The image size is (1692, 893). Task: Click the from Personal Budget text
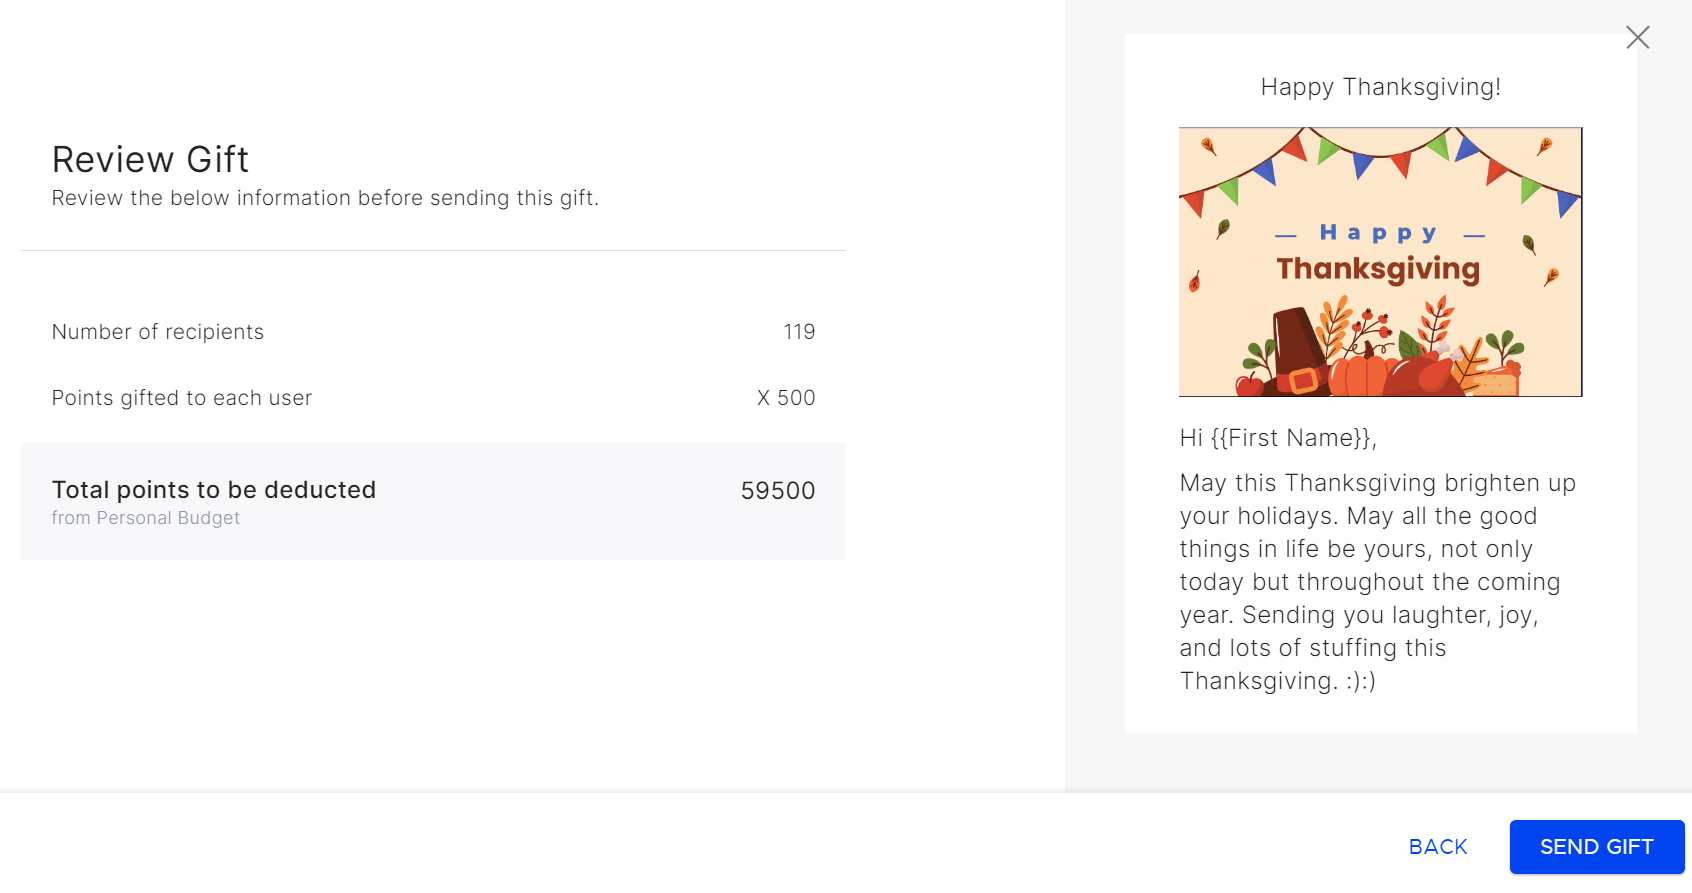(146, 518)
